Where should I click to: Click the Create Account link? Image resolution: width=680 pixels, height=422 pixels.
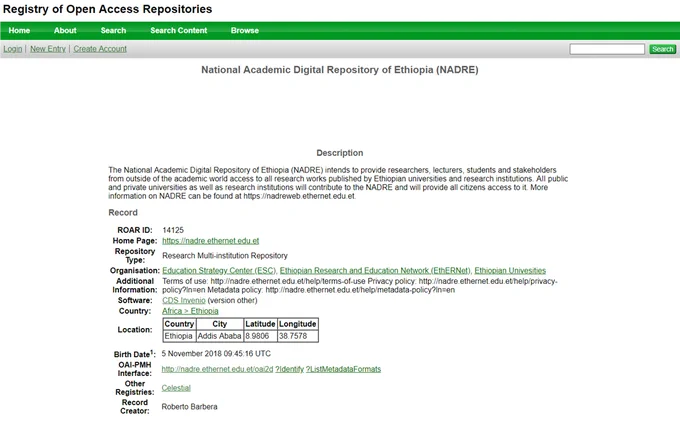pos(100,49)
